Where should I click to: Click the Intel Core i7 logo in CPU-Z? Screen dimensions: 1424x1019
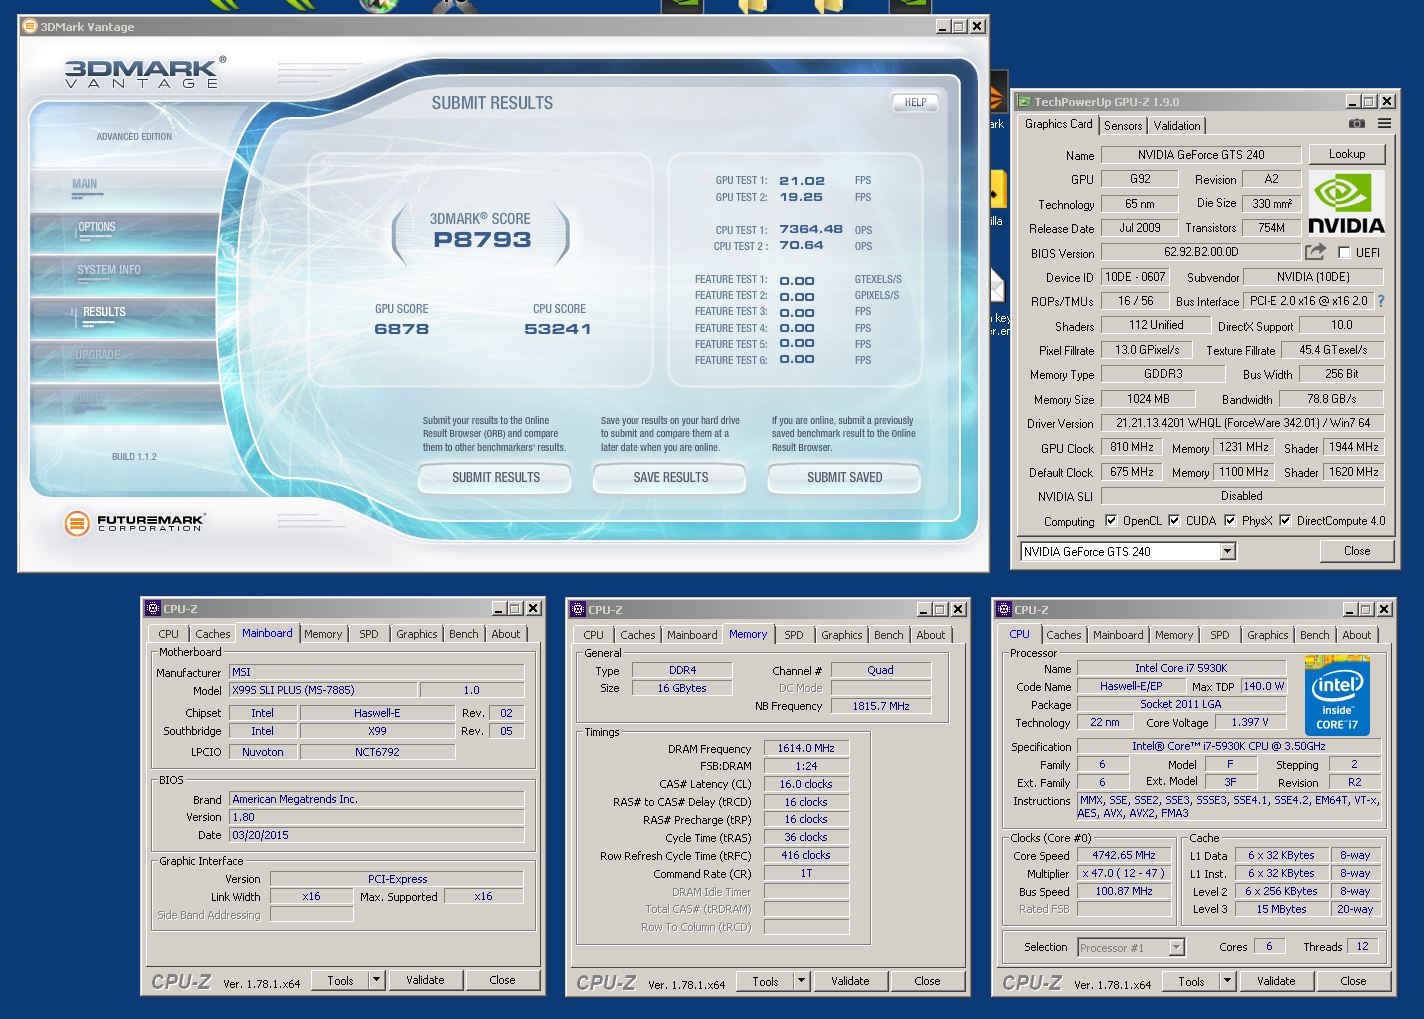pyautogui.click(x=1337, y=696)
